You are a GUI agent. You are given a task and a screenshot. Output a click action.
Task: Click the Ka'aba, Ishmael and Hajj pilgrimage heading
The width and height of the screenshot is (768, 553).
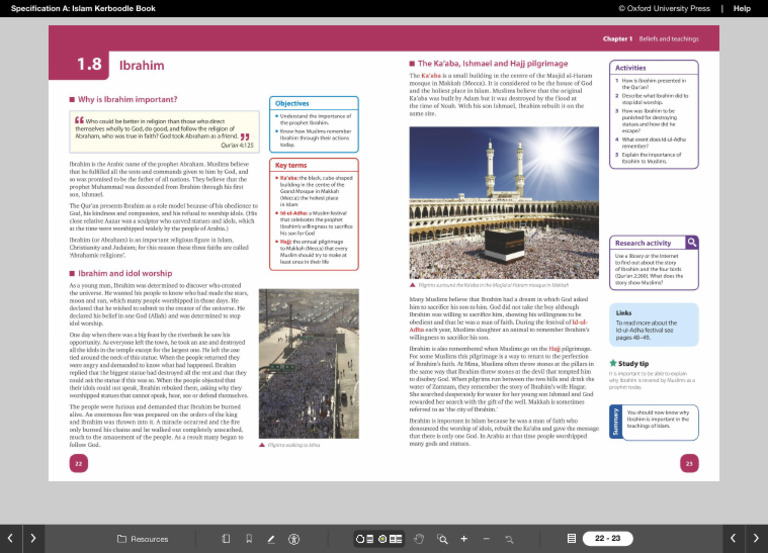[492, 64]
